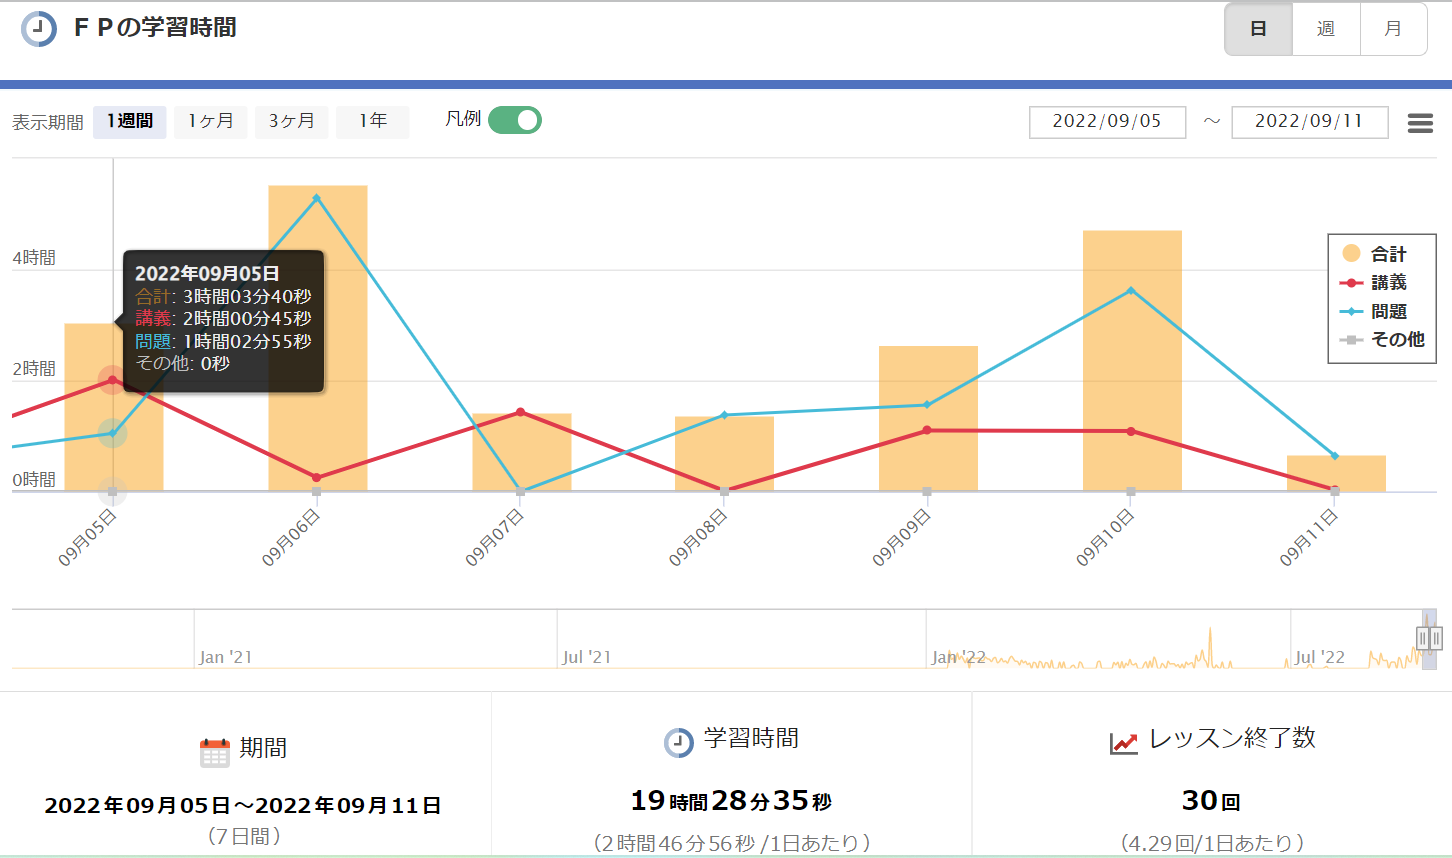Click the calendar icon next to 期間
The image size is (1452, 858).
(x=215, y=752)
